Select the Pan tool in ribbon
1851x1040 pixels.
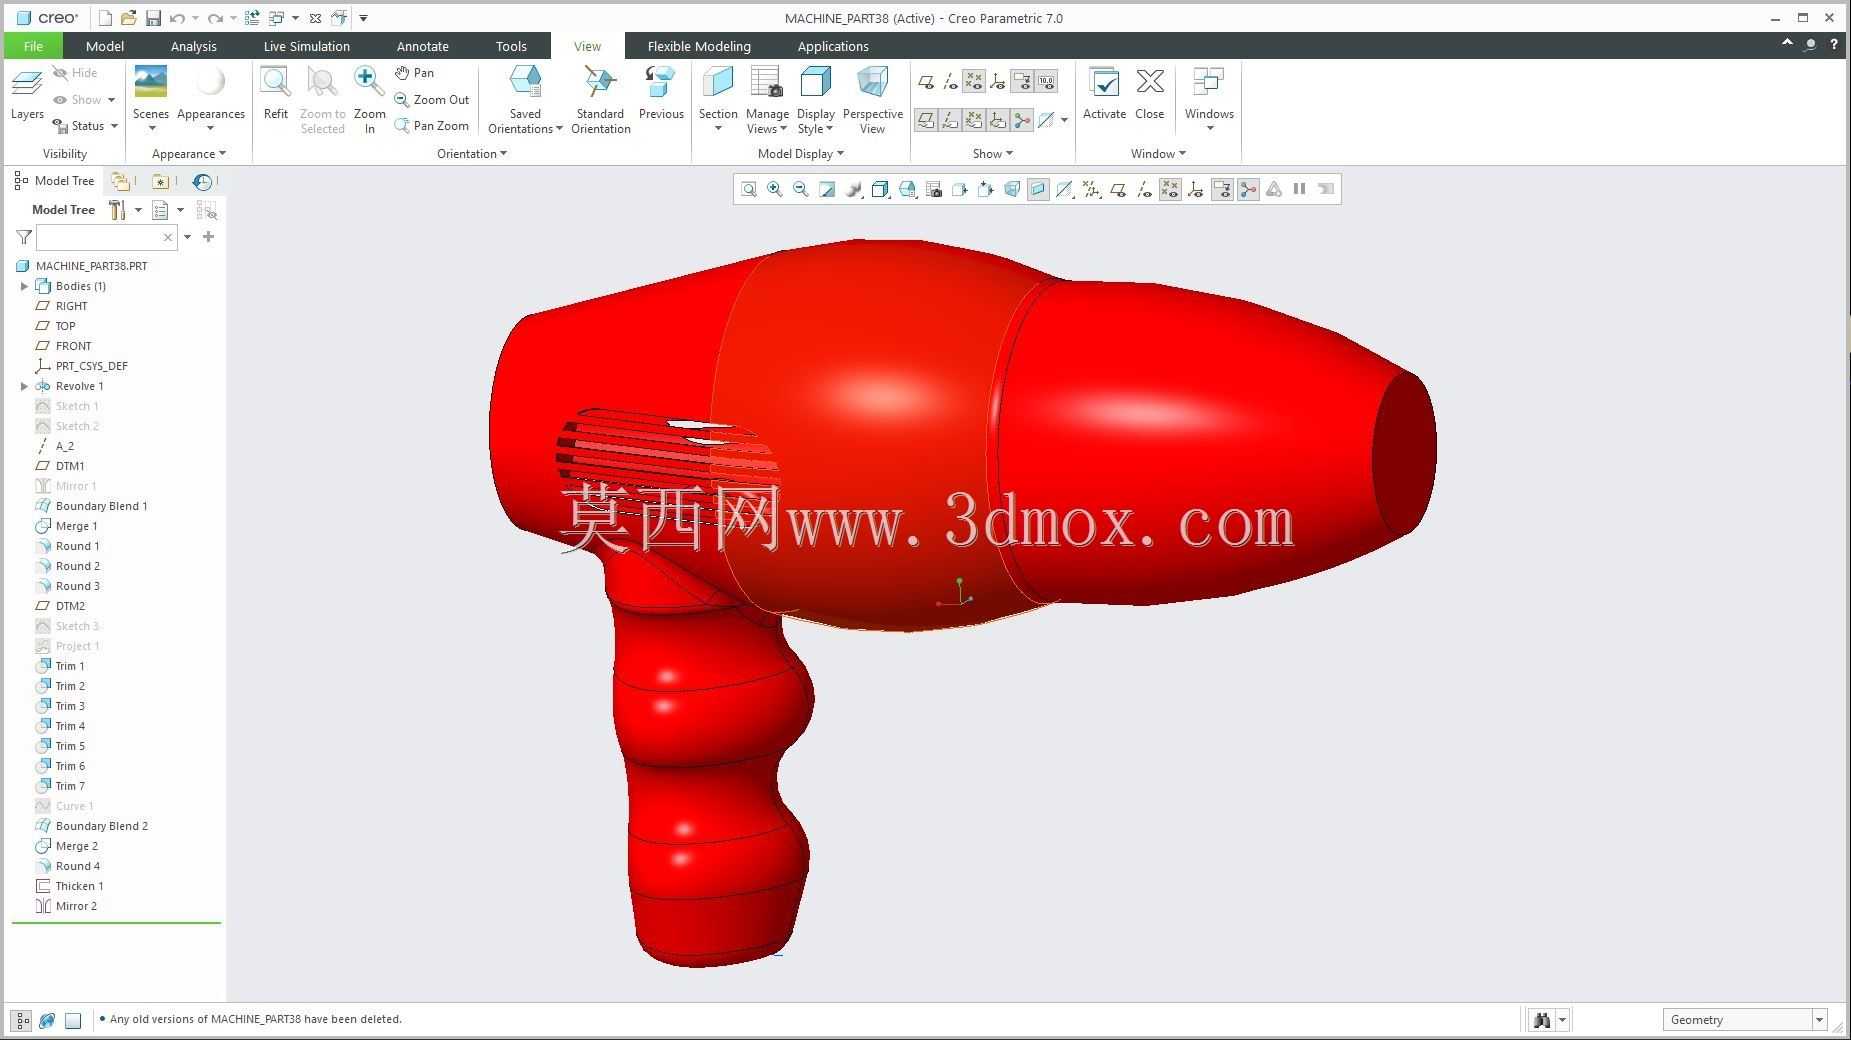point(414,73)
